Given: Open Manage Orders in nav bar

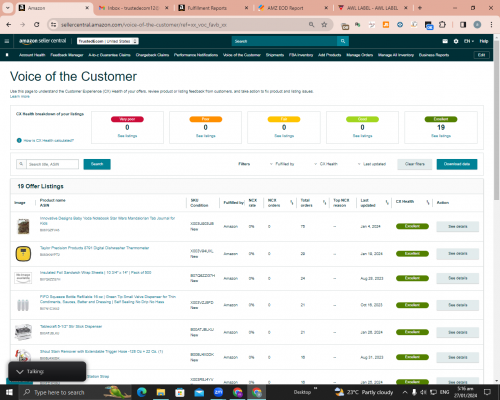Looking at the screenshot, I should click(360, 55).
